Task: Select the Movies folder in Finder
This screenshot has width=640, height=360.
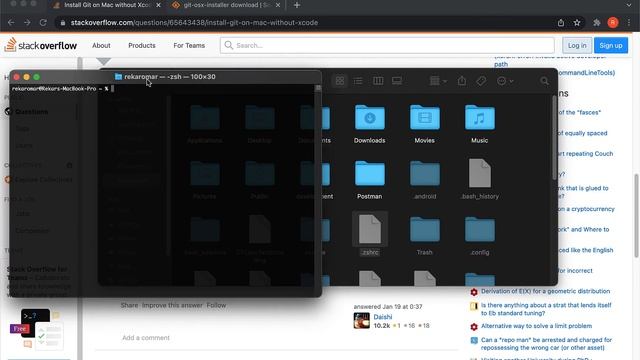Action: click(x=424, y=124)
